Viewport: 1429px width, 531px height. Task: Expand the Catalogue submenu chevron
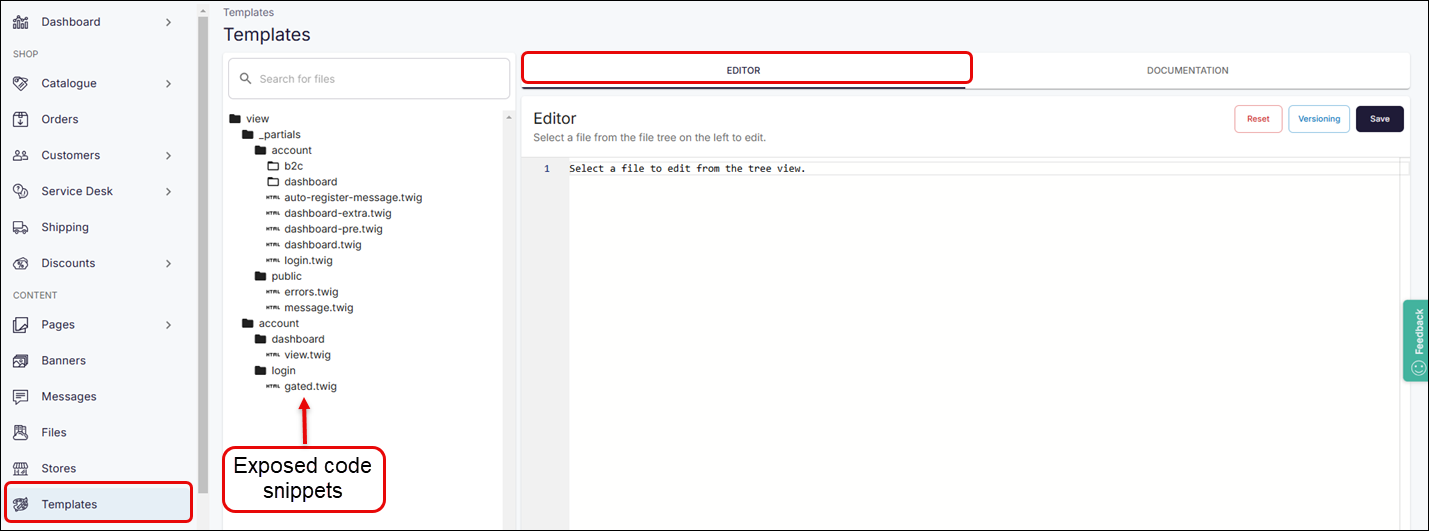(x=168, y=84)
